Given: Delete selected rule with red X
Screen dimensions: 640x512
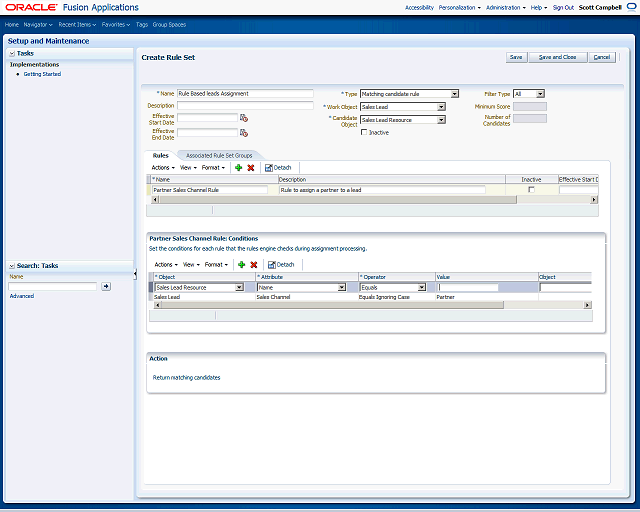Looking at the screenshot, I should click(x=251, y=167).
